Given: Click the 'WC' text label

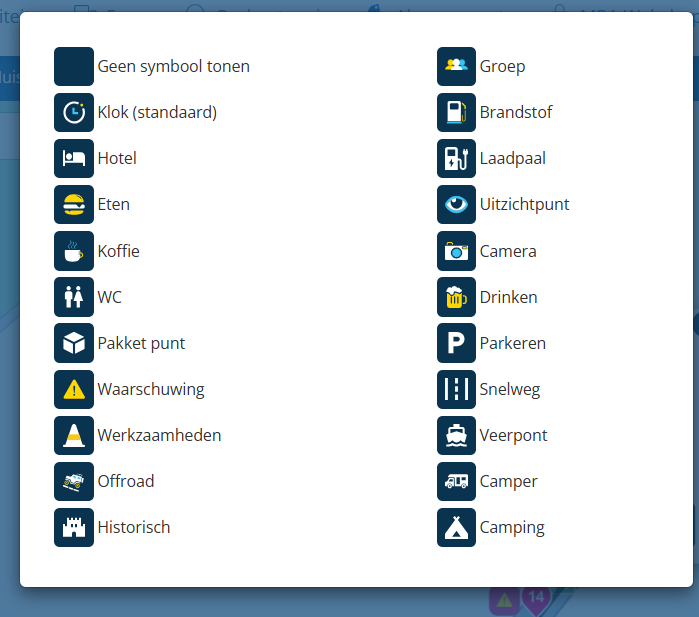Looking at the screenshot, I should (x=110, y=297).
